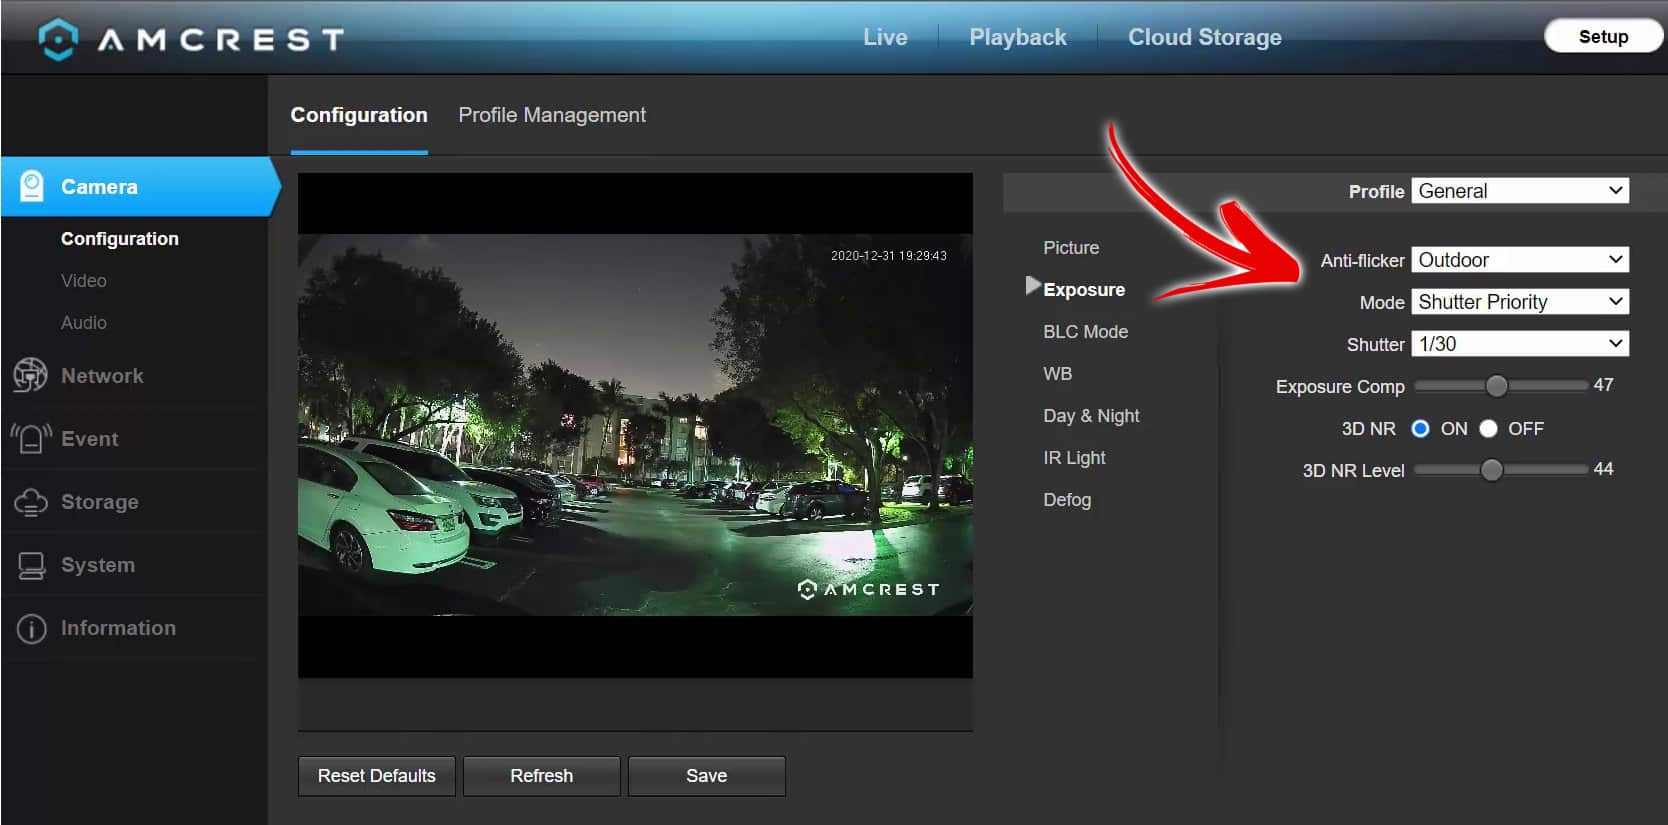Click the Storage cloud icon

point(31,502)
